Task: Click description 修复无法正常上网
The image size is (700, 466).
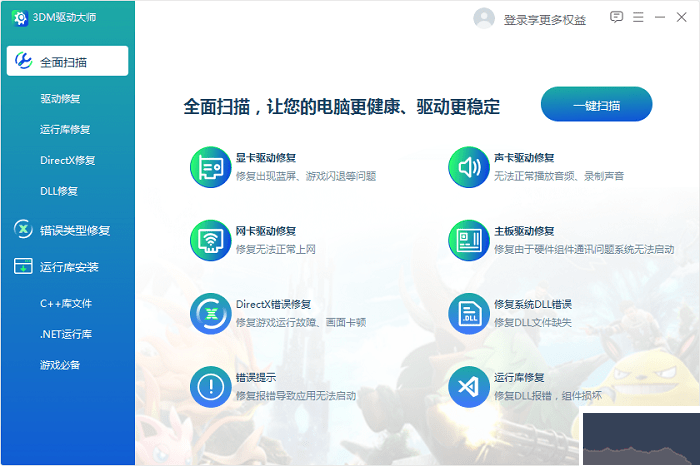Action: [275, 250]
